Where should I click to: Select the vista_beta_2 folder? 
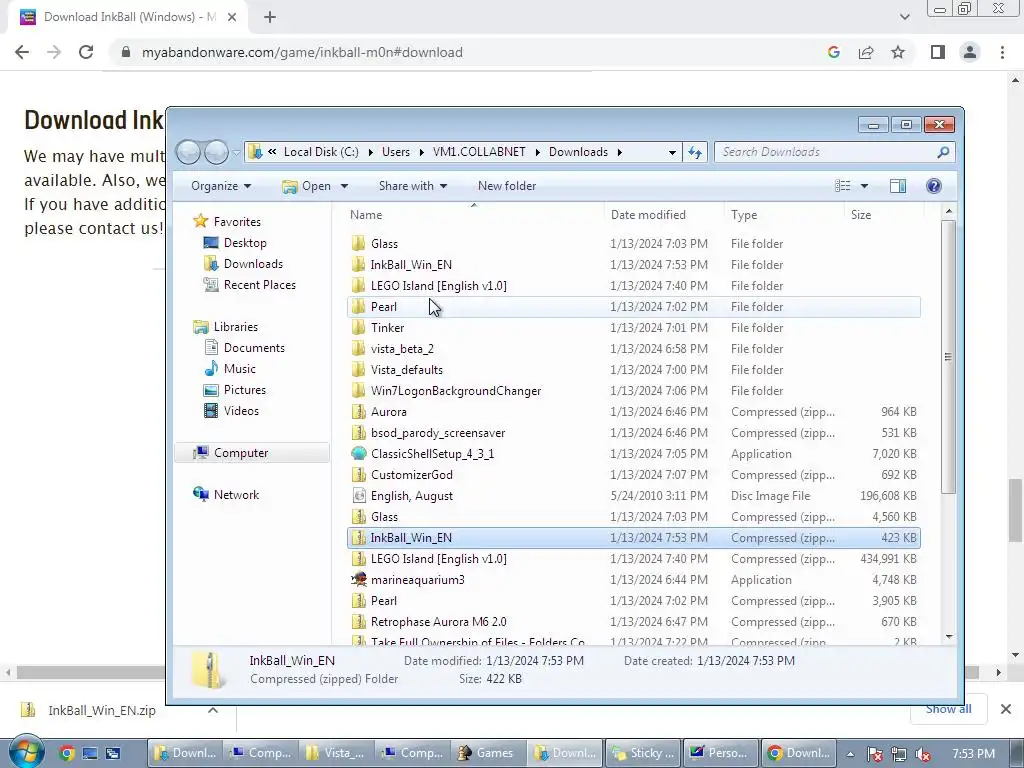click(633, 349)
